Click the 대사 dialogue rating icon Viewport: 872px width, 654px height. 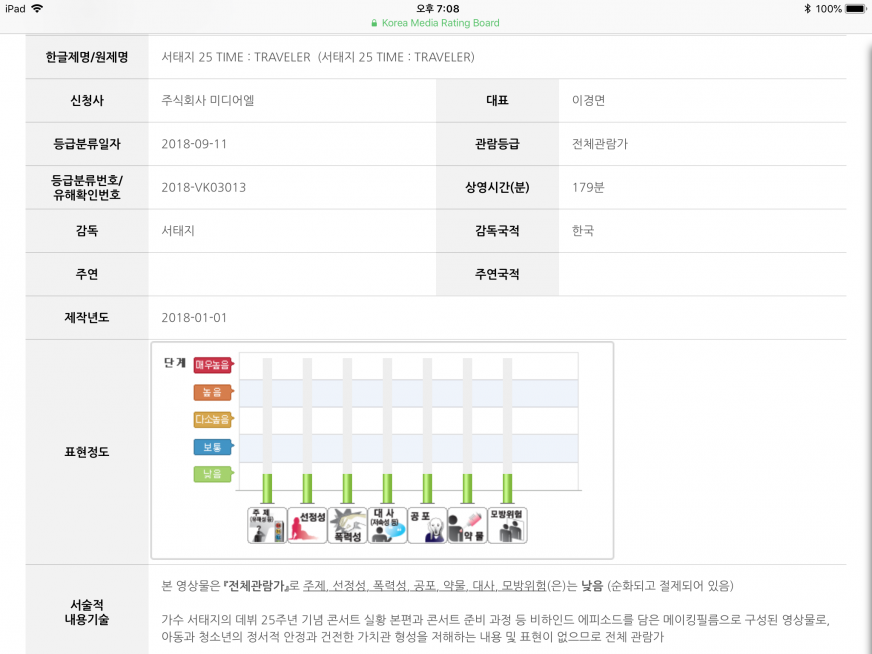point(387,525)
